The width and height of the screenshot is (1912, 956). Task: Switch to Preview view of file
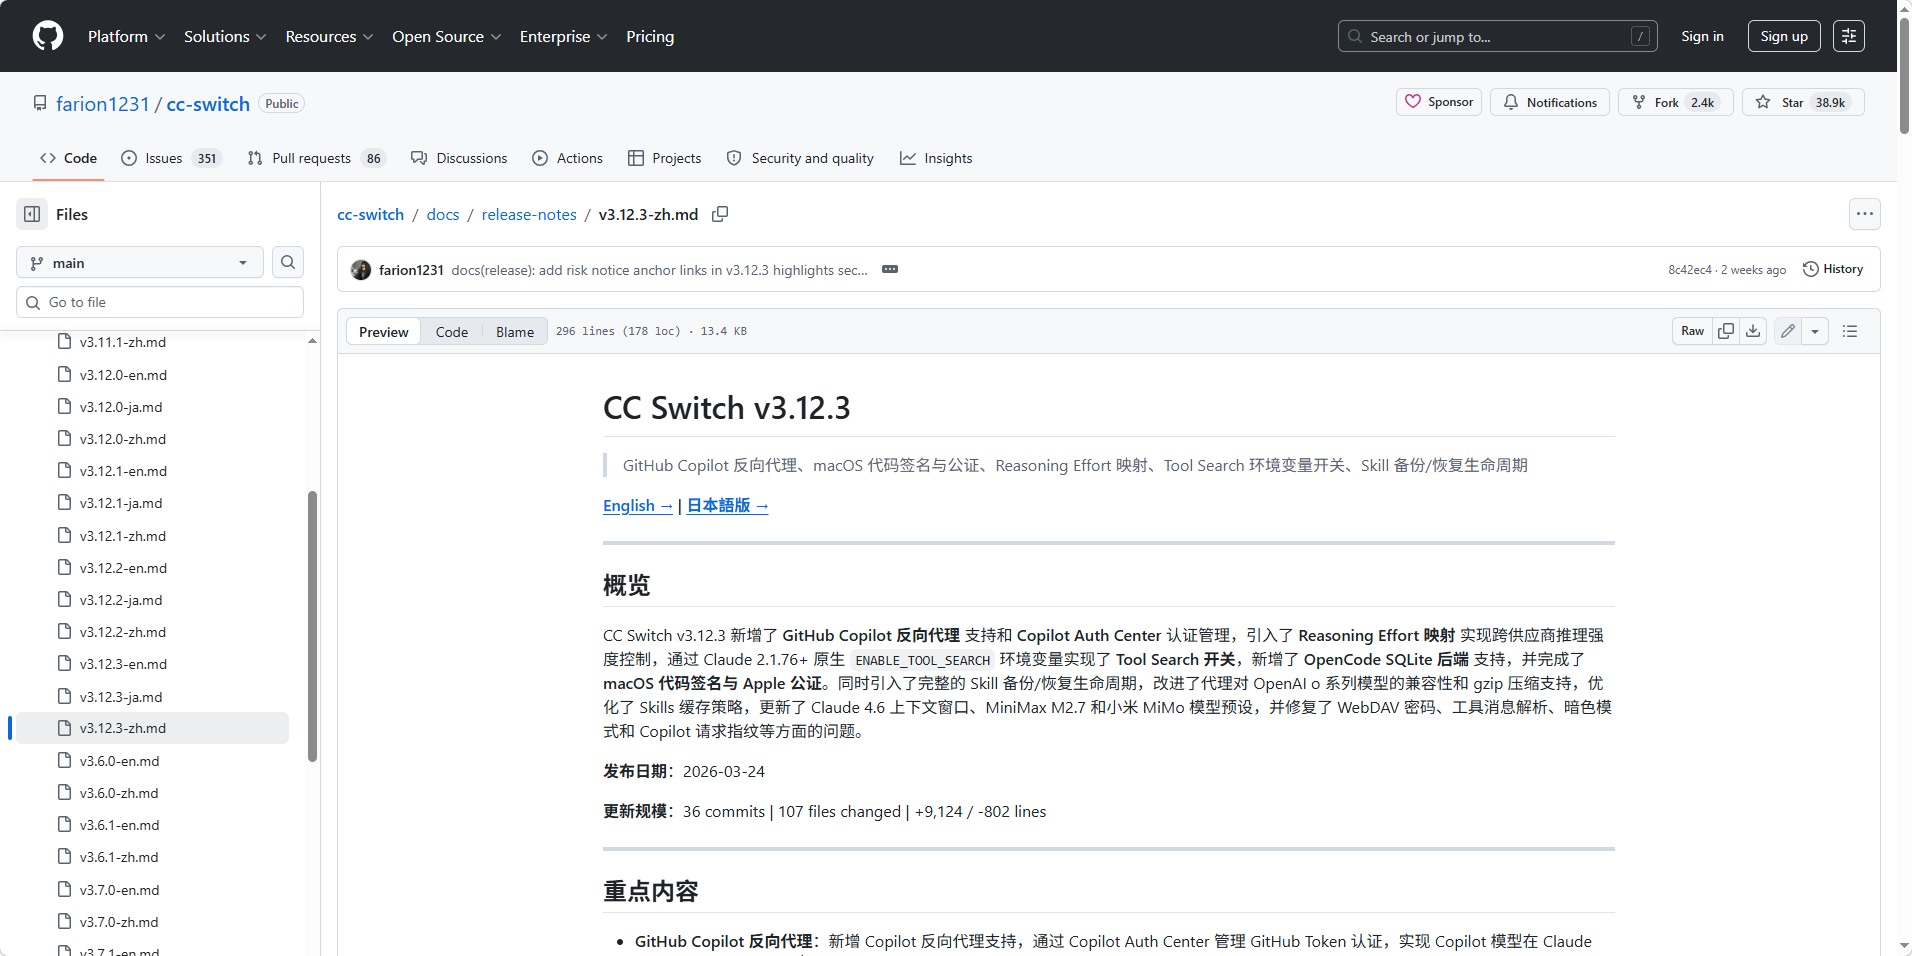point(384,332)
